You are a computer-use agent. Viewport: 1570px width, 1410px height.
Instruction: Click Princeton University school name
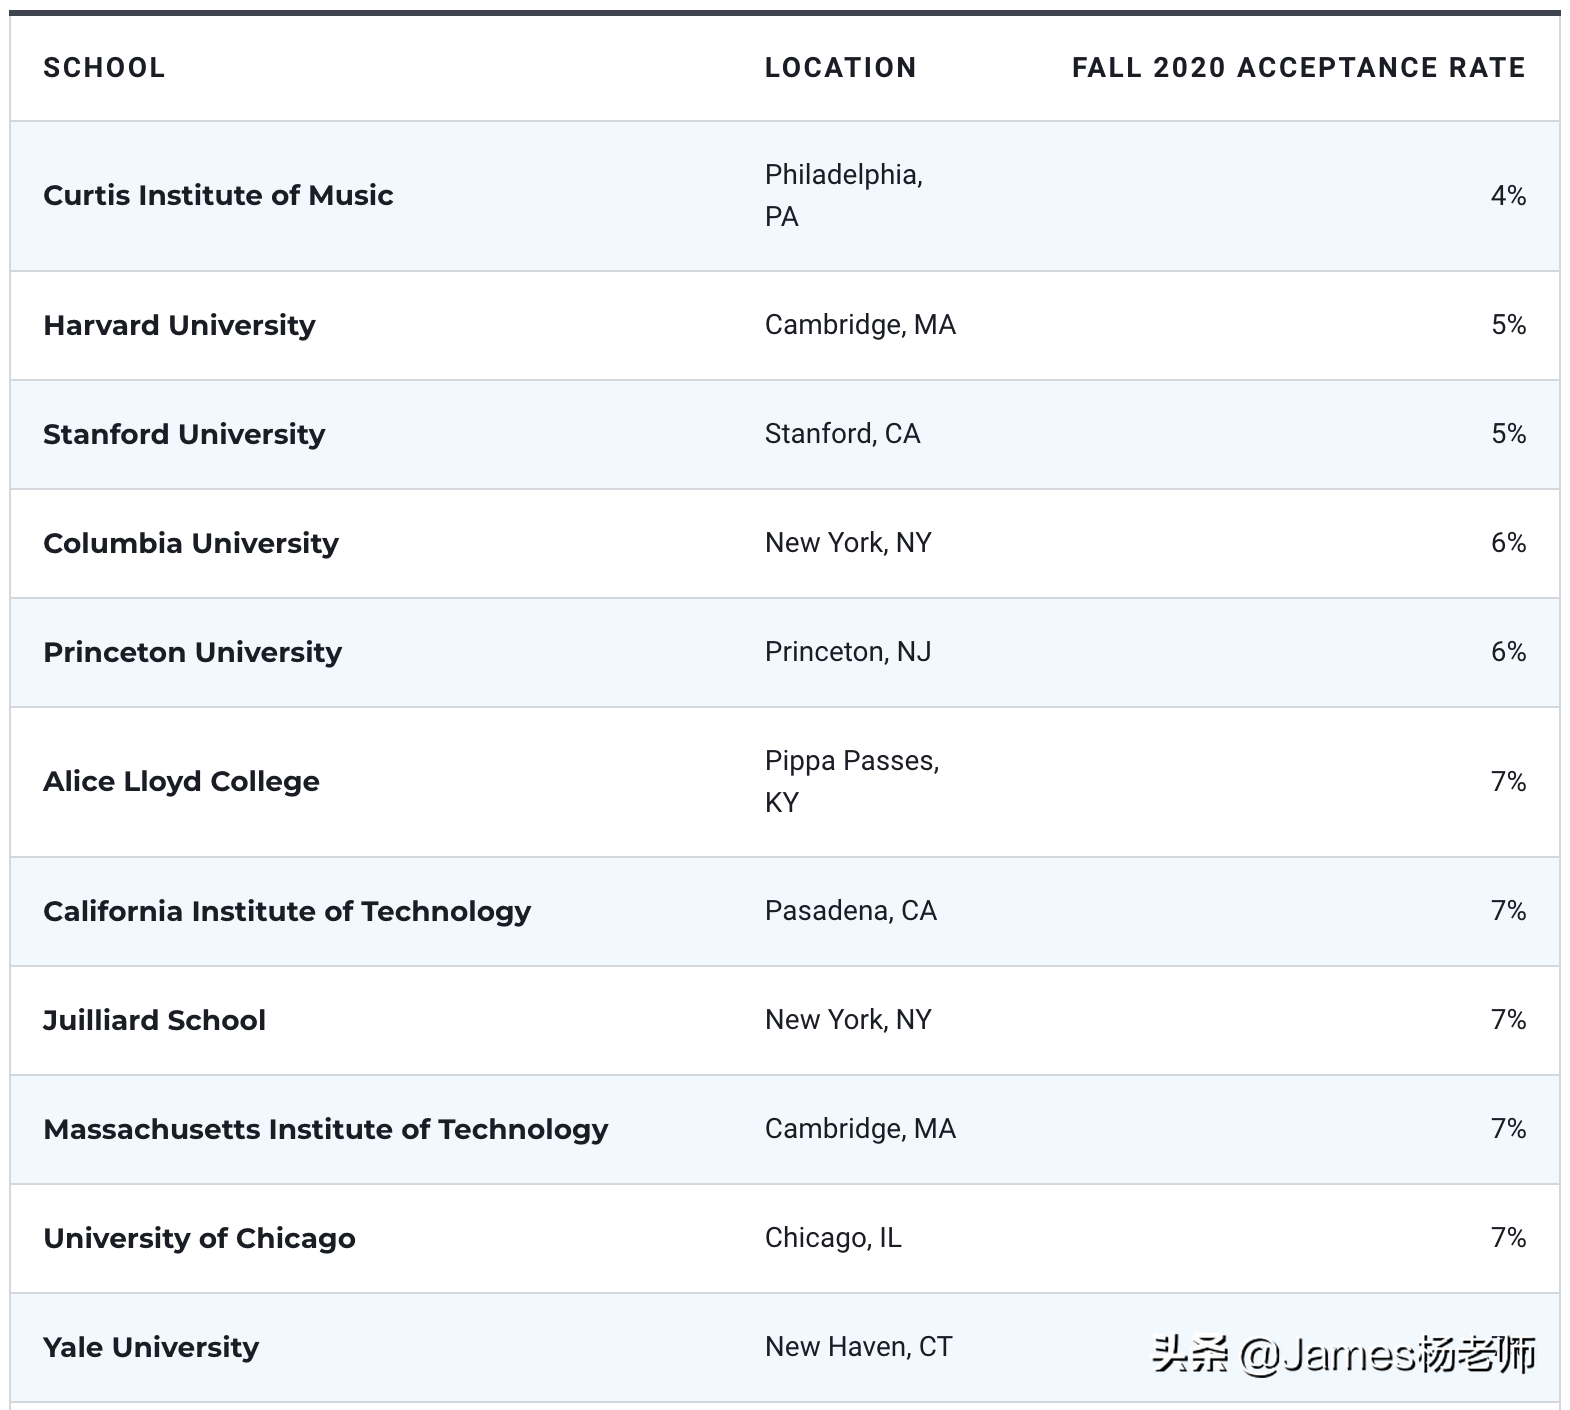192,652
